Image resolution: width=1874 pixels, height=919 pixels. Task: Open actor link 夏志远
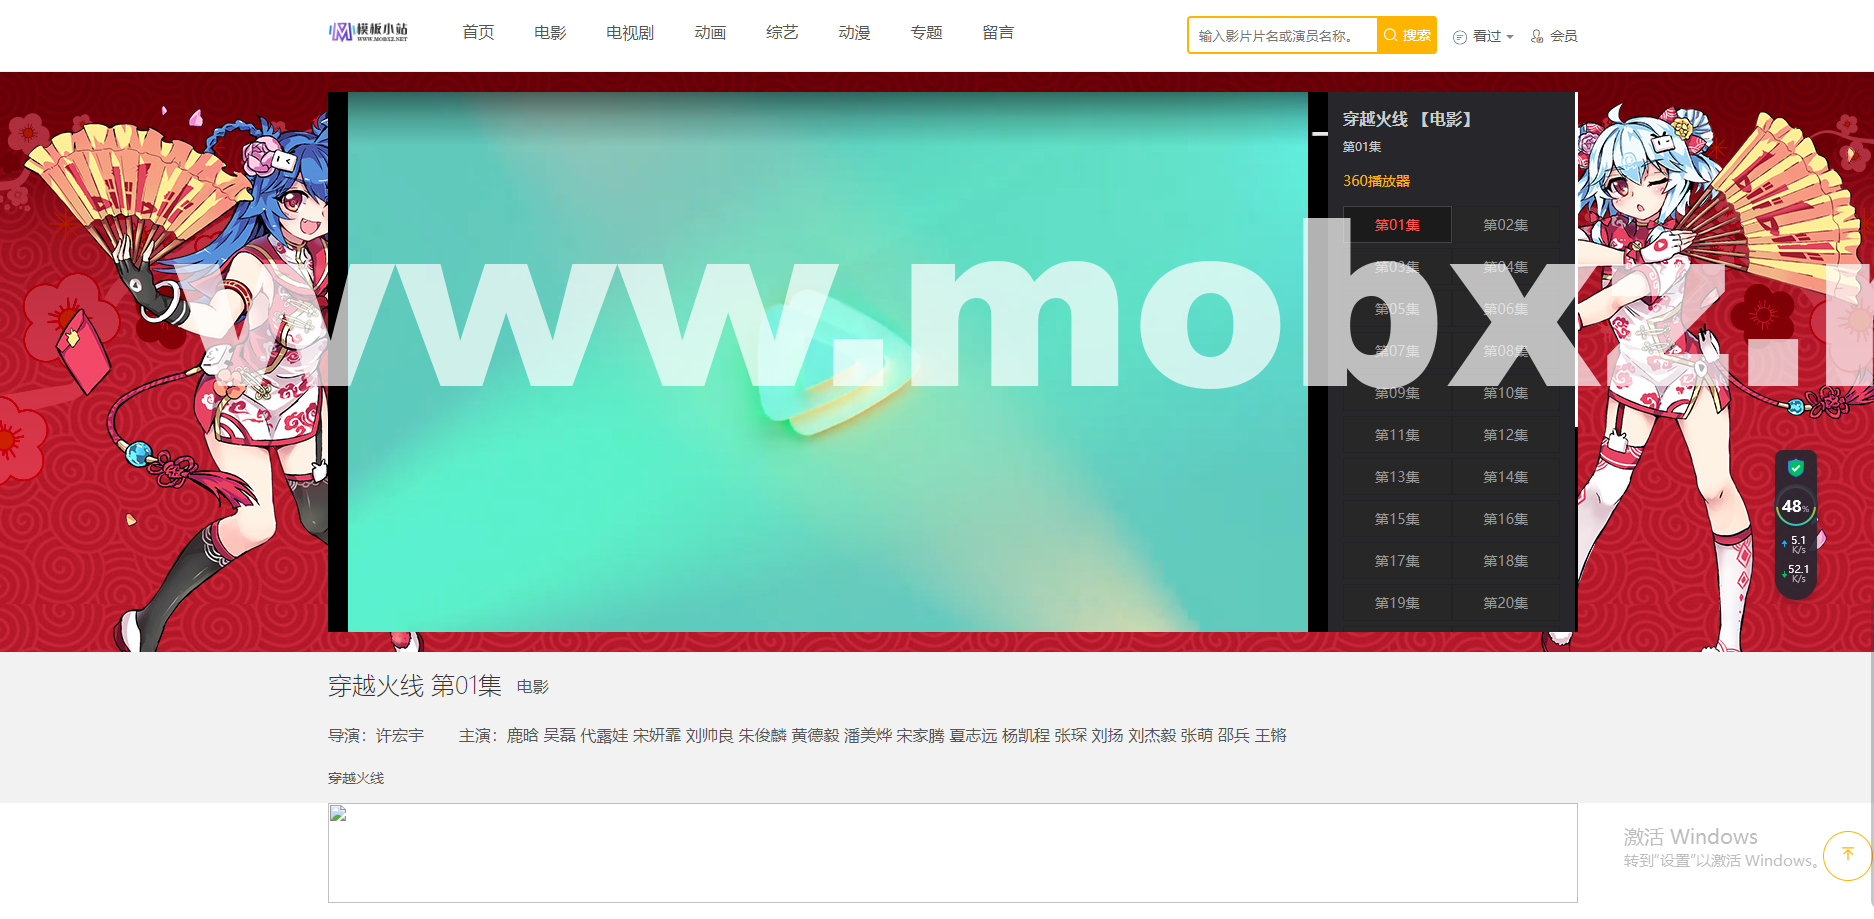[x=973, y=736]
